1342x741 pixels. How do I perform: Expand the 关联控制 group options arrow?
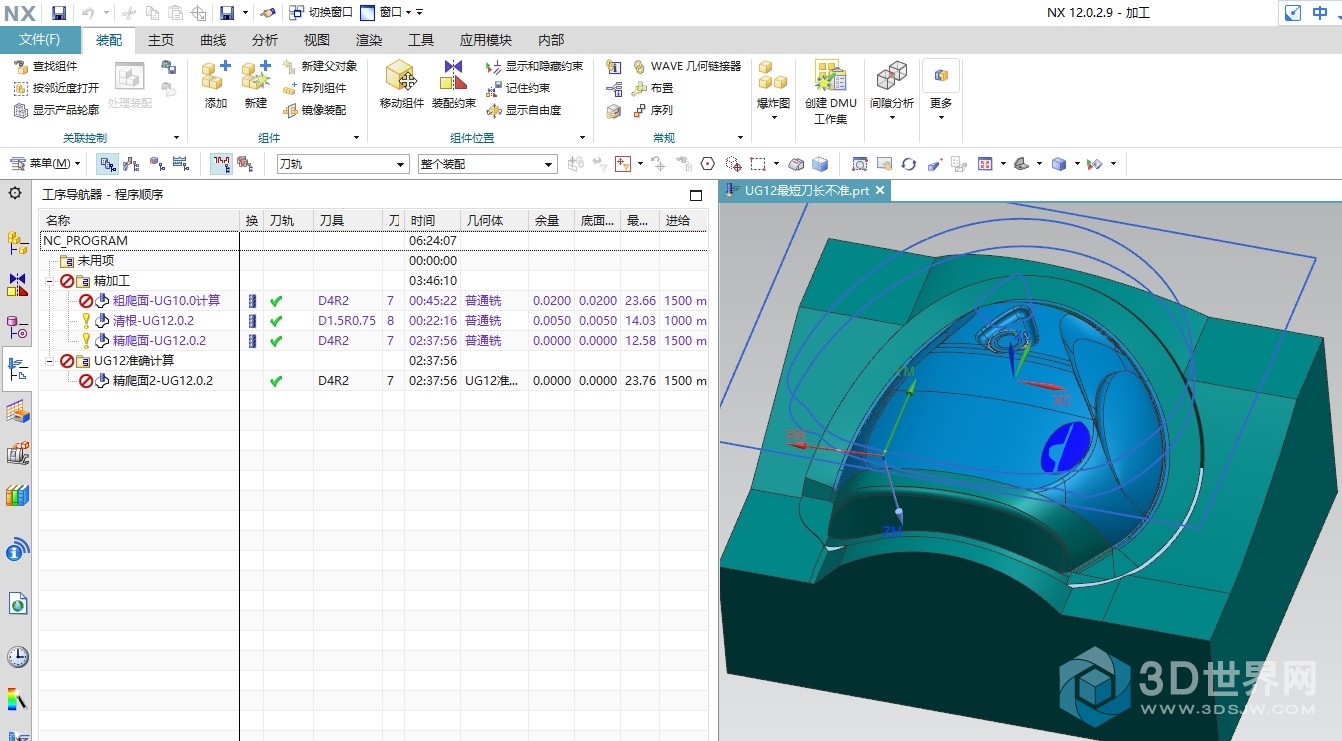(176, 138)
